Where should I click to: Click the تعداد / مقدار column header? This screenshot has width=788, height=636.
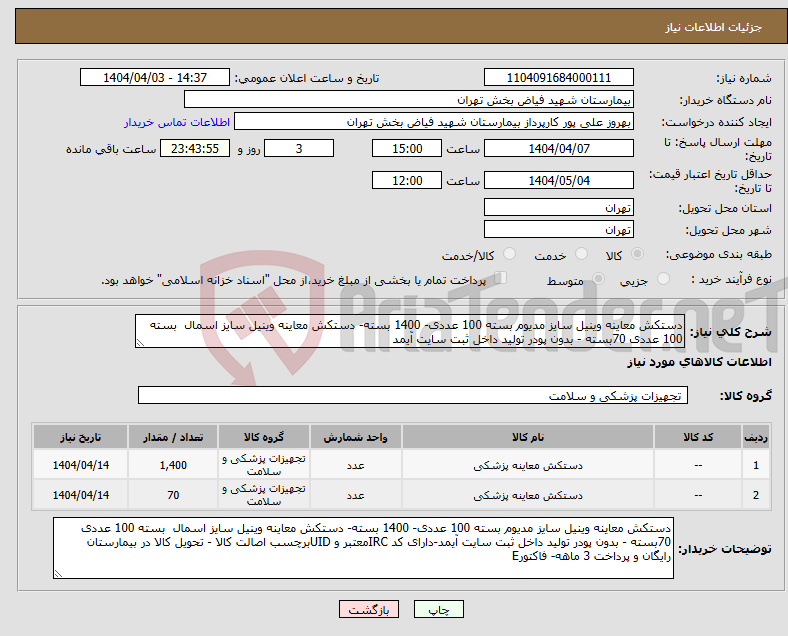(173, 437)
